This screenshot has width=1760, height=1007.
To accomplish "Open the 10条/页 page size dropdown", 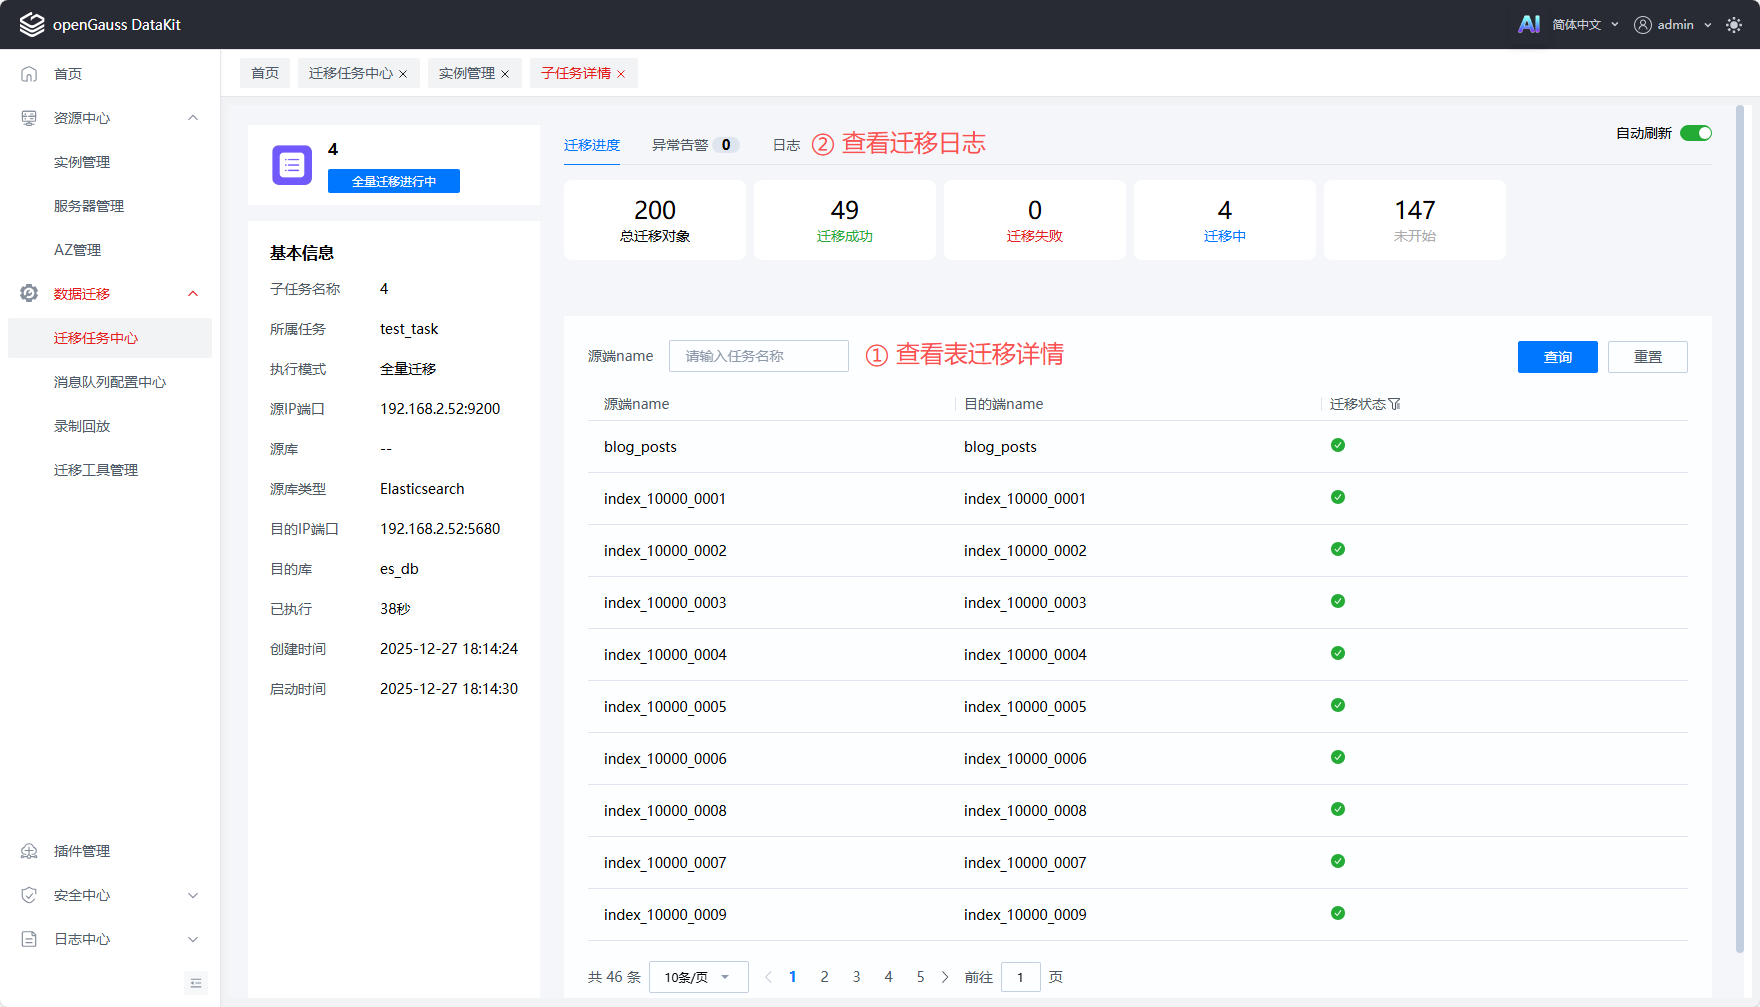I will point(699,977).
